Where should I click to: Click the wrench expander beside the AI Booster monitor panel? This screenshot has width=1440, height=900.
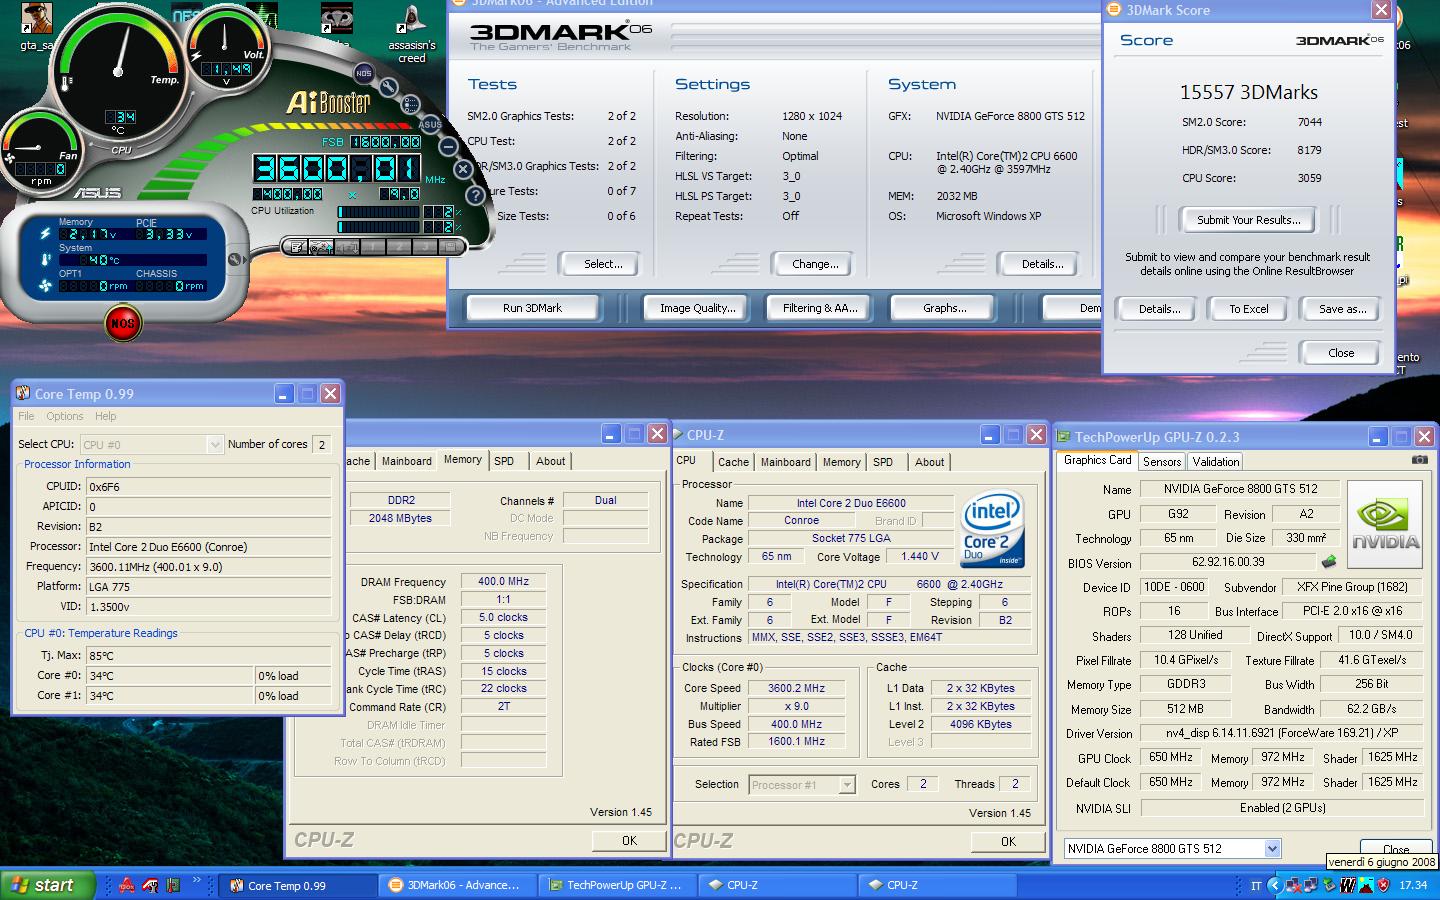pyautogui.click(x=236, y=260)
